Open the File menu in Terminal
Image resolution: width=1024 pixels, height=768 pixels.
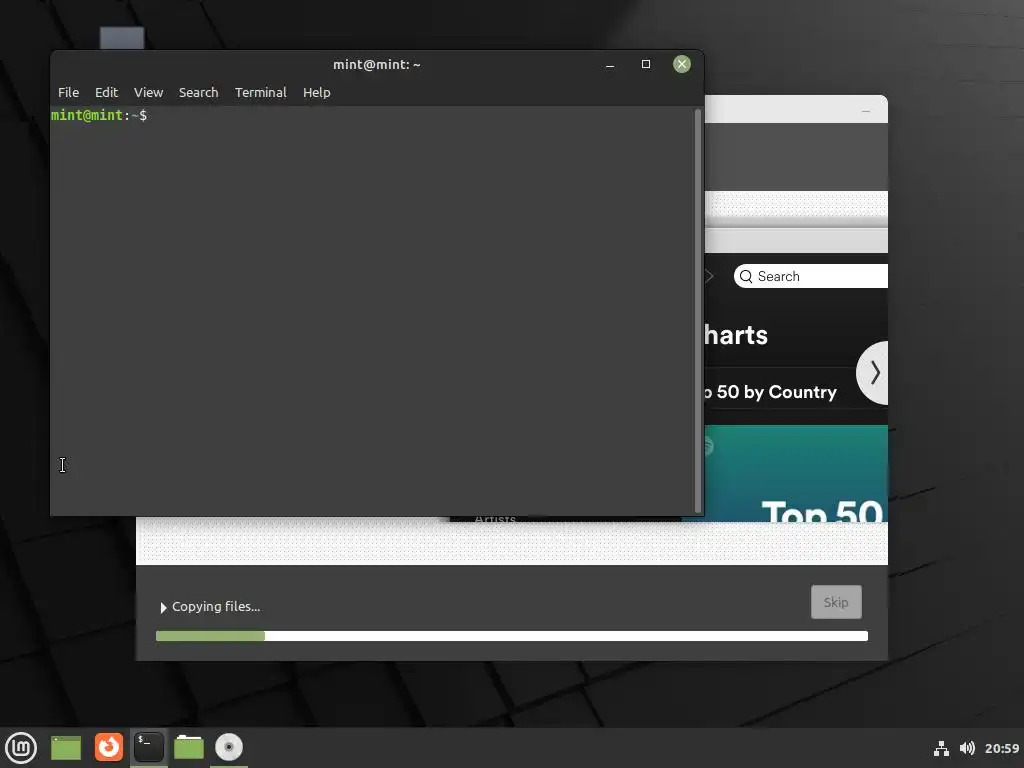(69, 92)
